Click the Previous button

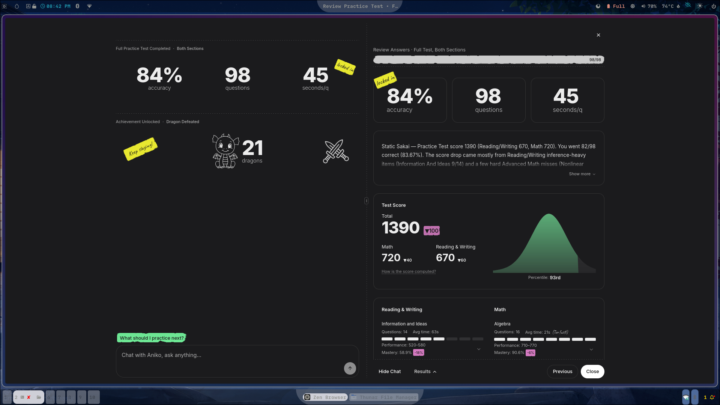tap(562, 371)
